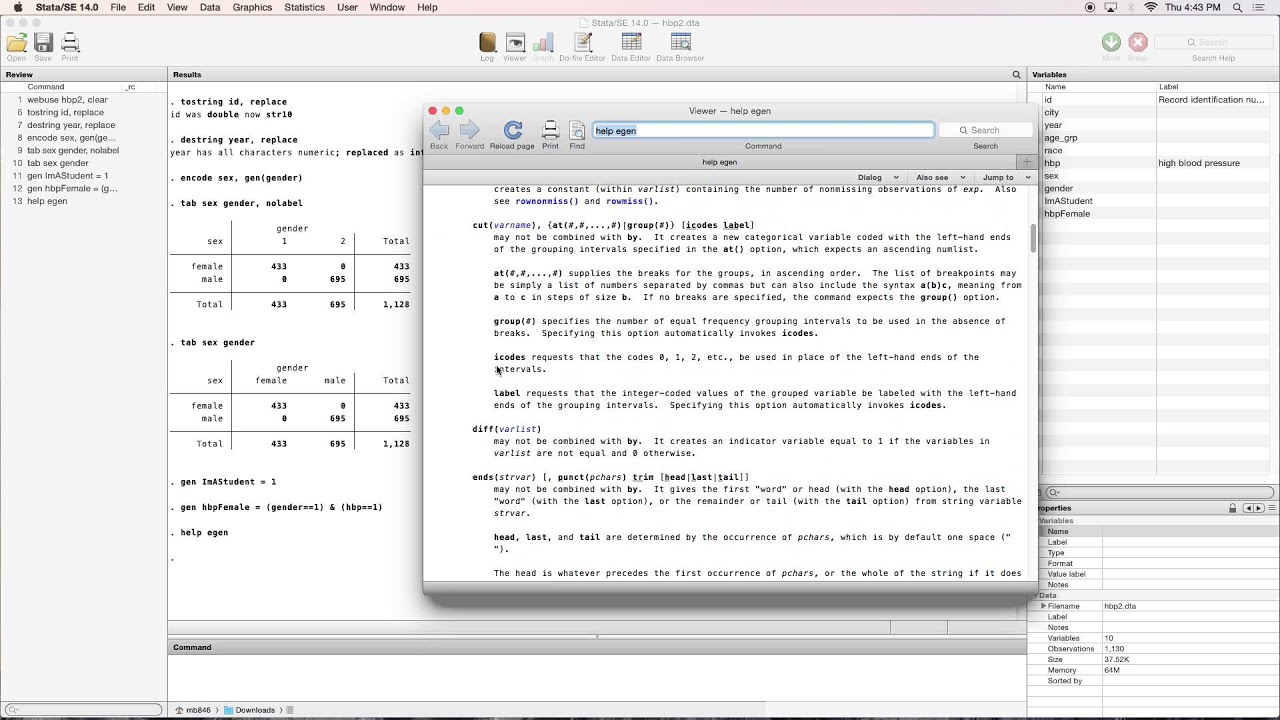Expand the Dialog dropdown in Viewer

(x=878, y=177)
